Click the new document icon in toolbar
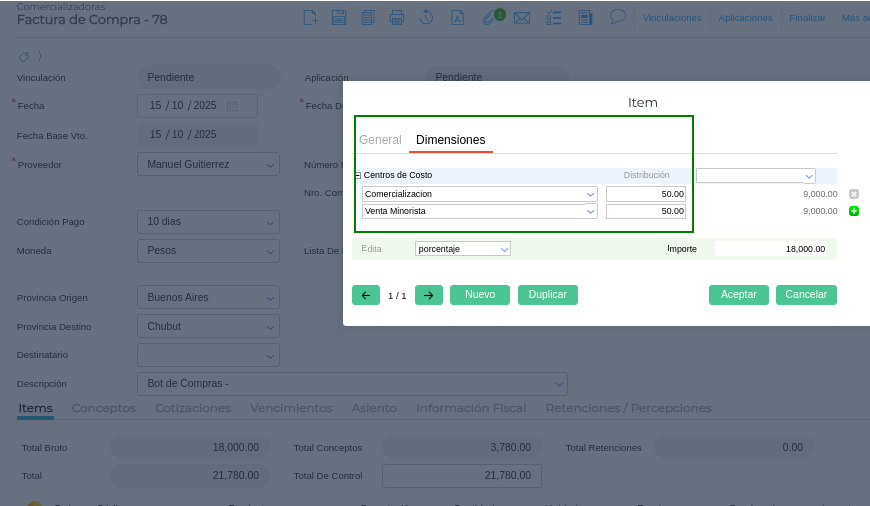Viewport: 870px width, 506px height. 311,17
